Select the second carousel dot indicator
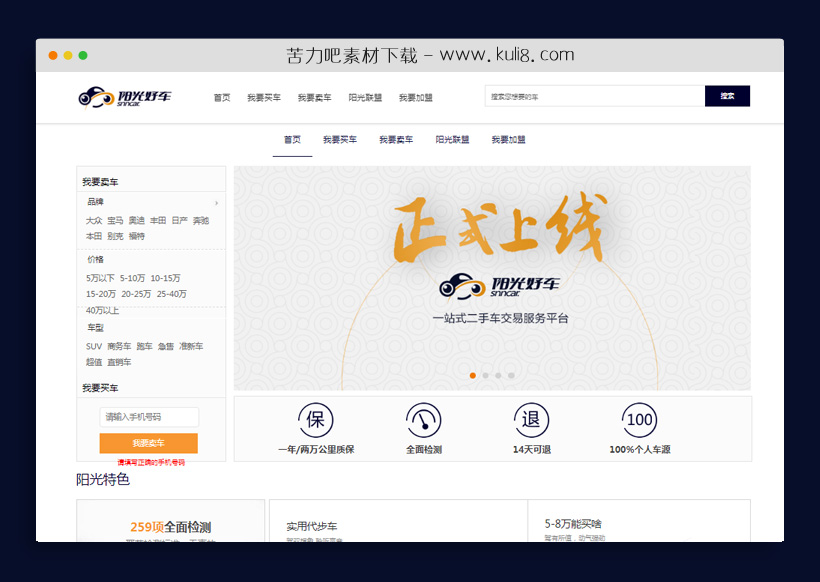 485,375
